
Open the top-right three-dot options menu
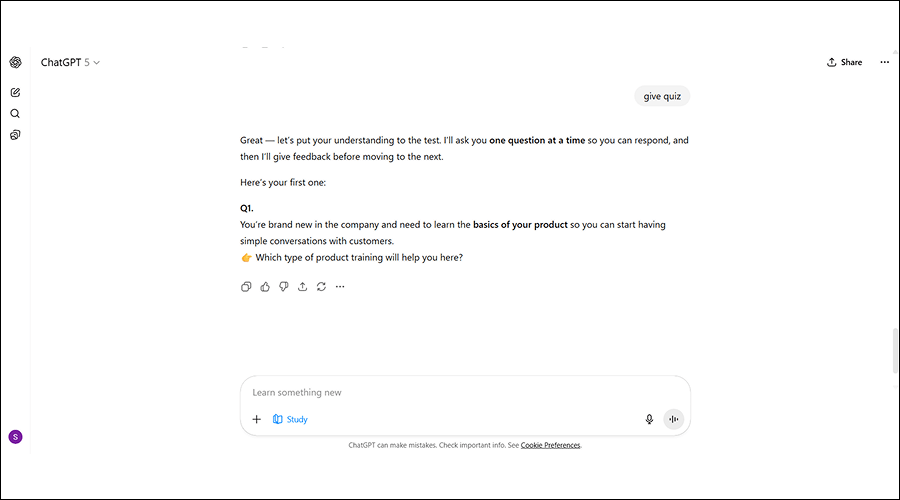pos(884,62)
